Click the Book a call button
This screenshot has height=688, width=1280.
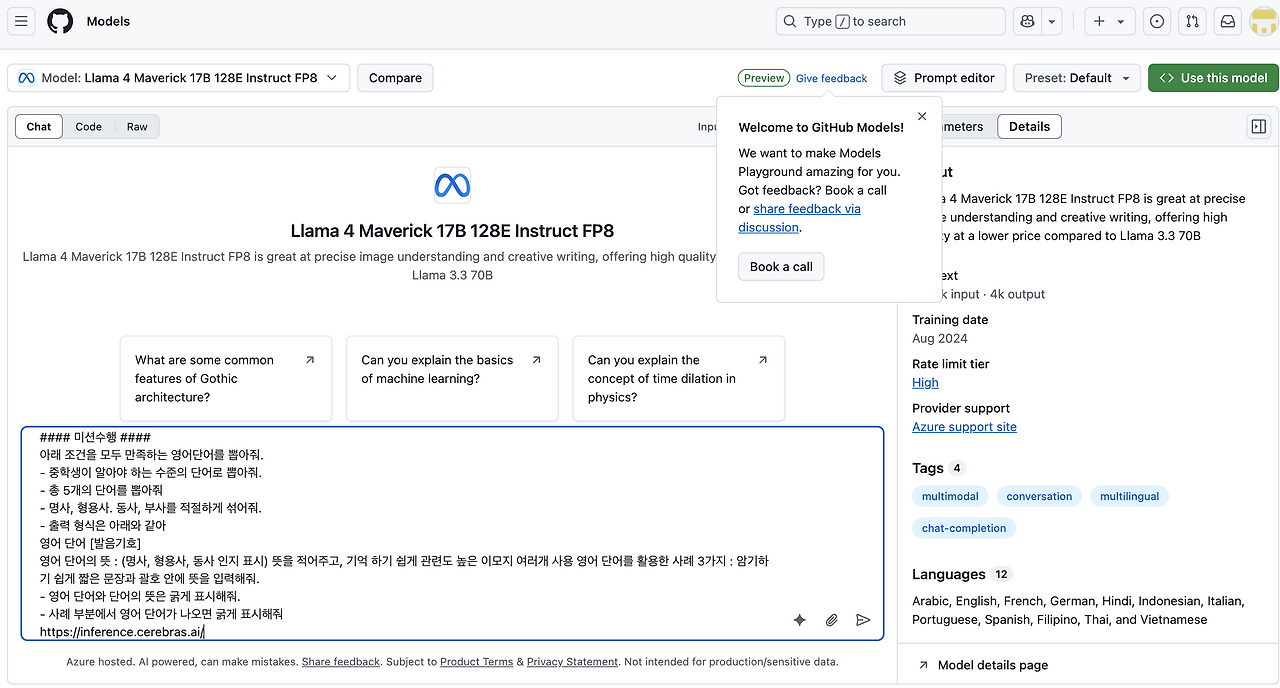tap(781, 267)
